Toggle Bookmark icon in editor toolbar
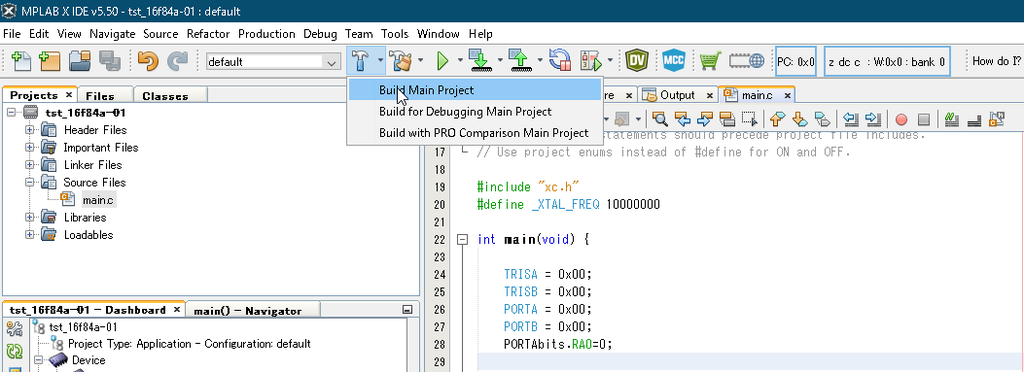Image resolution: width=1024 pixels, height=372 pixels. tap(822, 119)
